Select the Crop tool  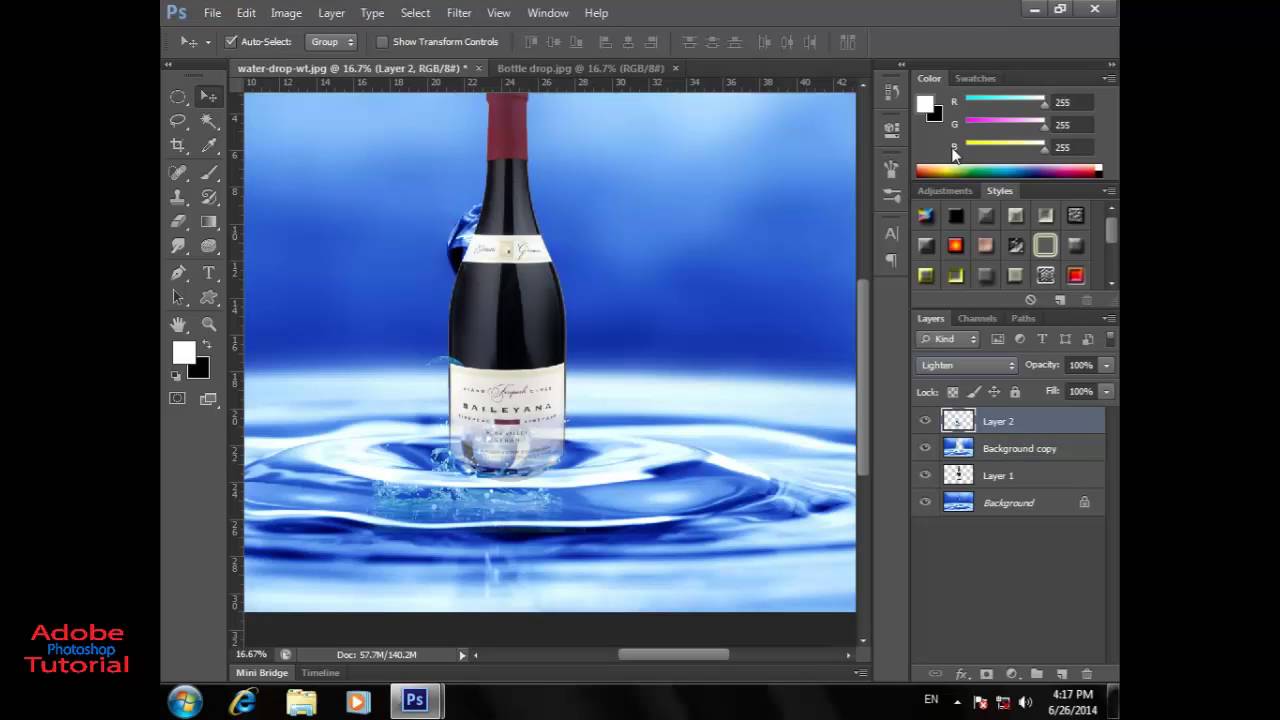pos(178,146)
